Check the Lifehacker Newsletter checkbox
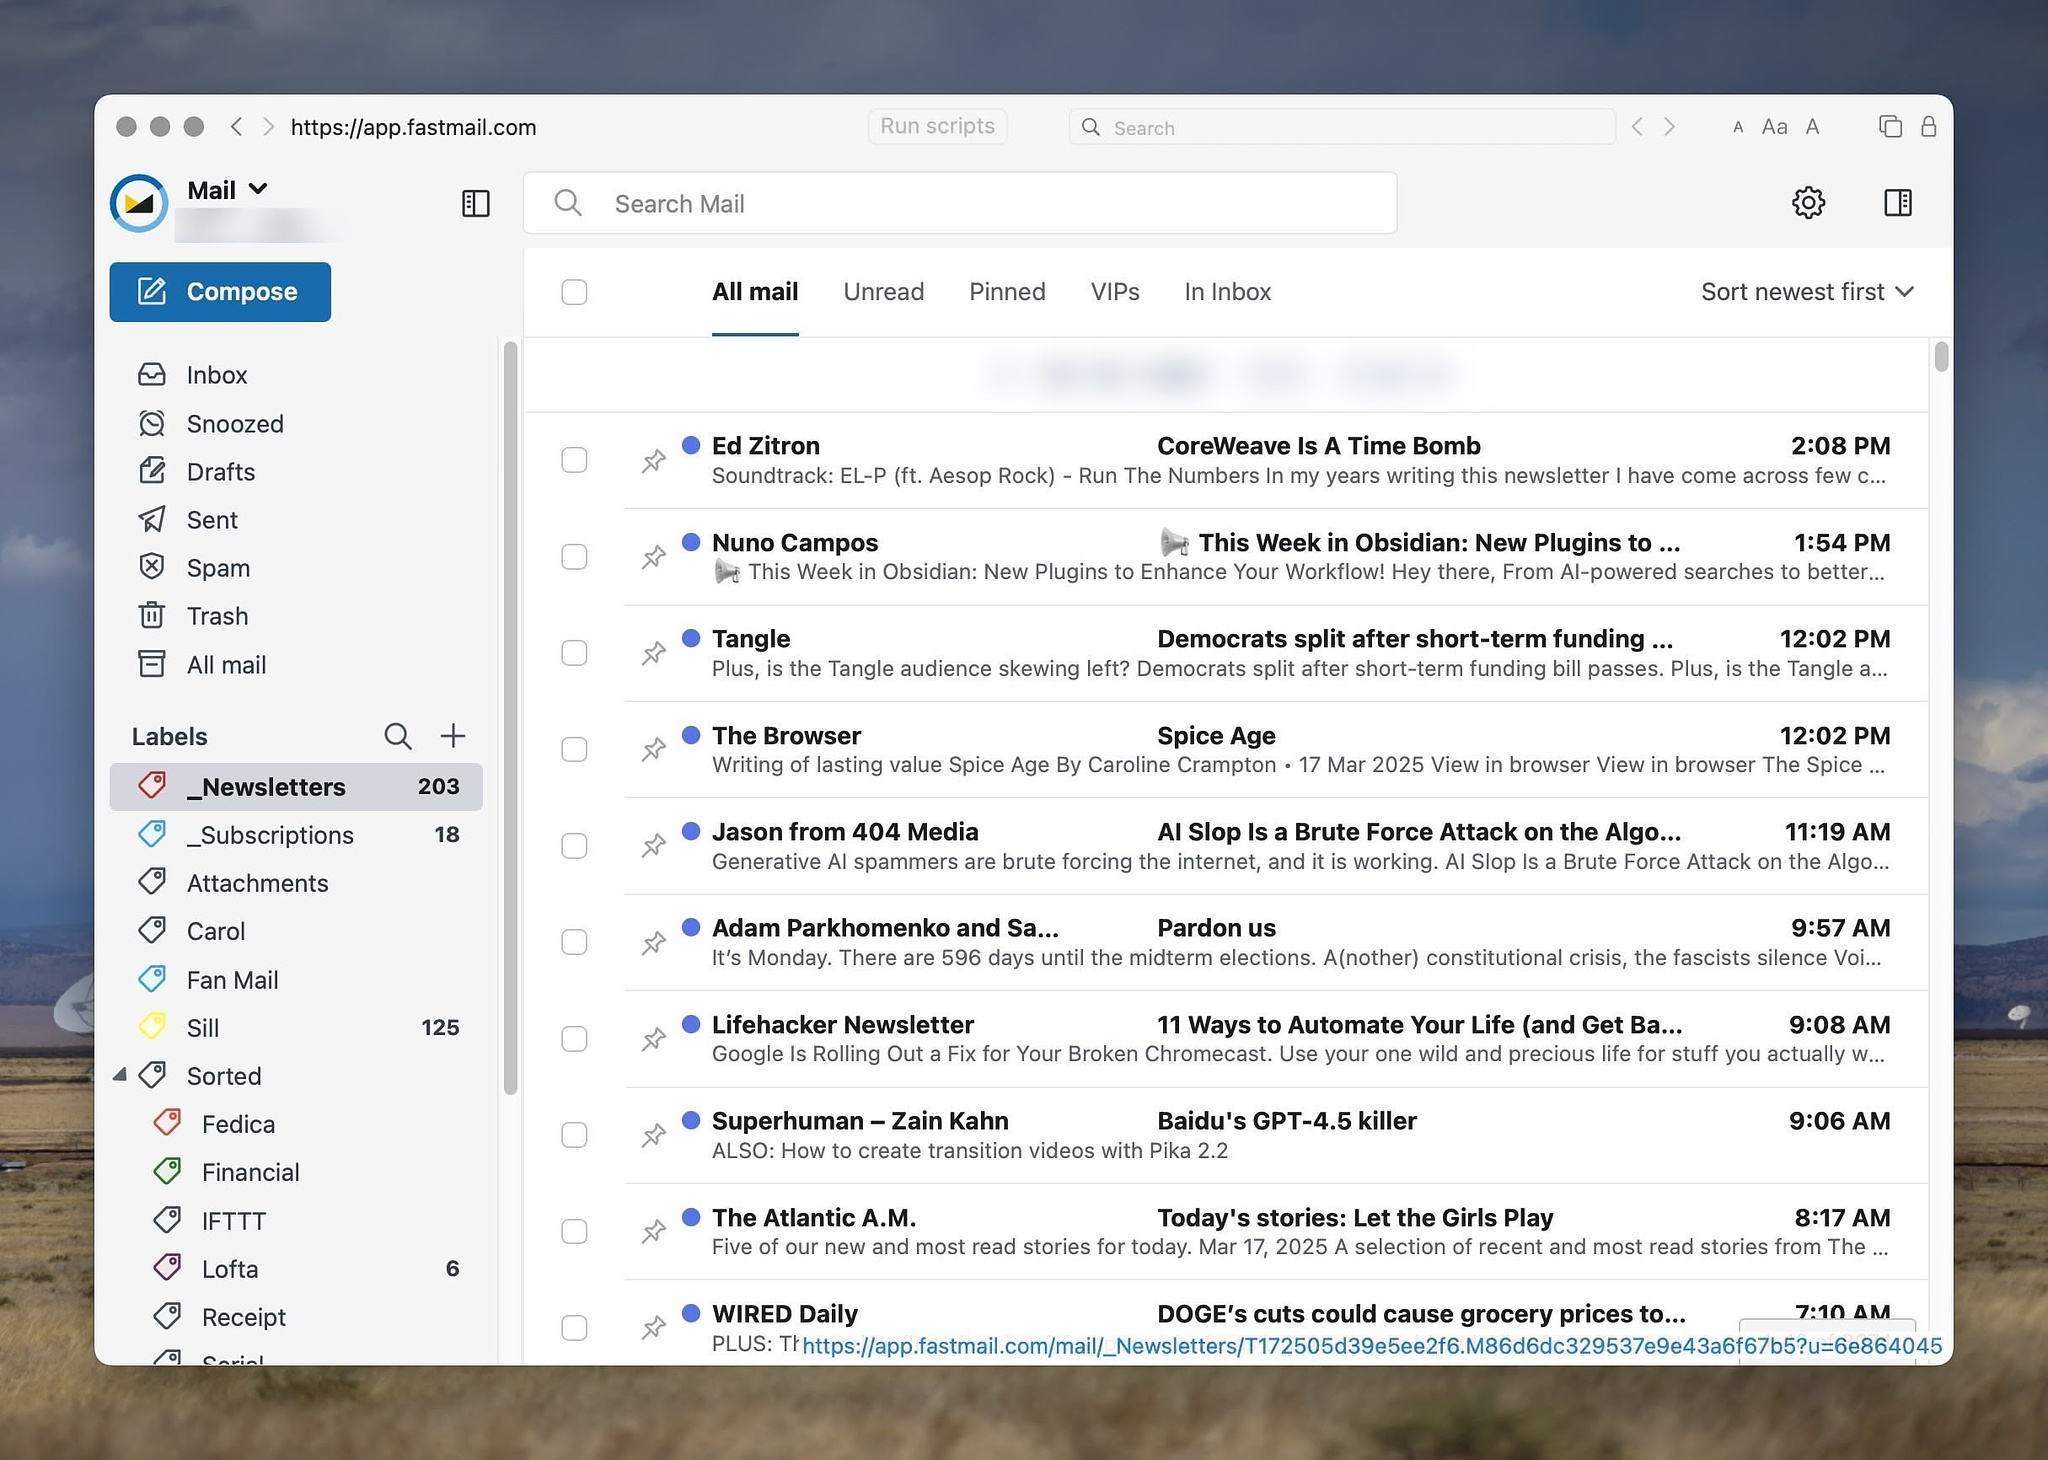This screenshot has width=2048, height=1460. [x=574, y=1039]
